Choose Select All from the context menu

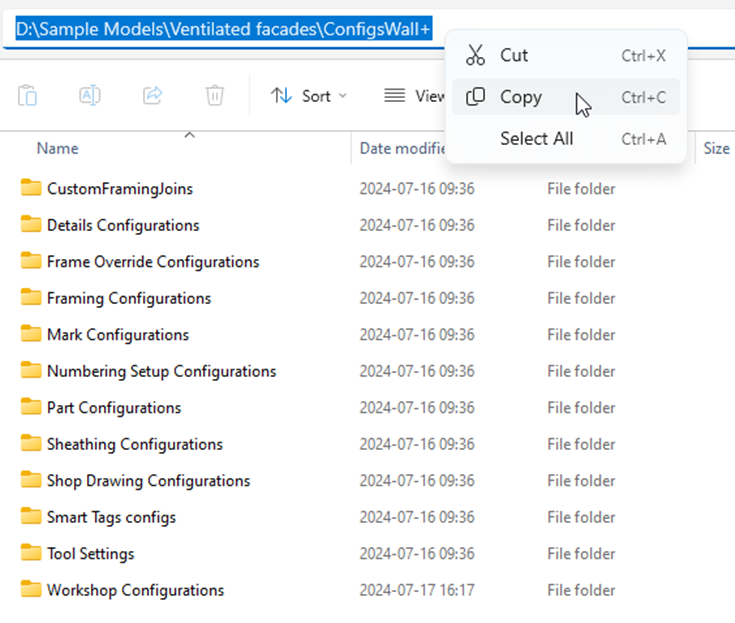tap(537, 139)
